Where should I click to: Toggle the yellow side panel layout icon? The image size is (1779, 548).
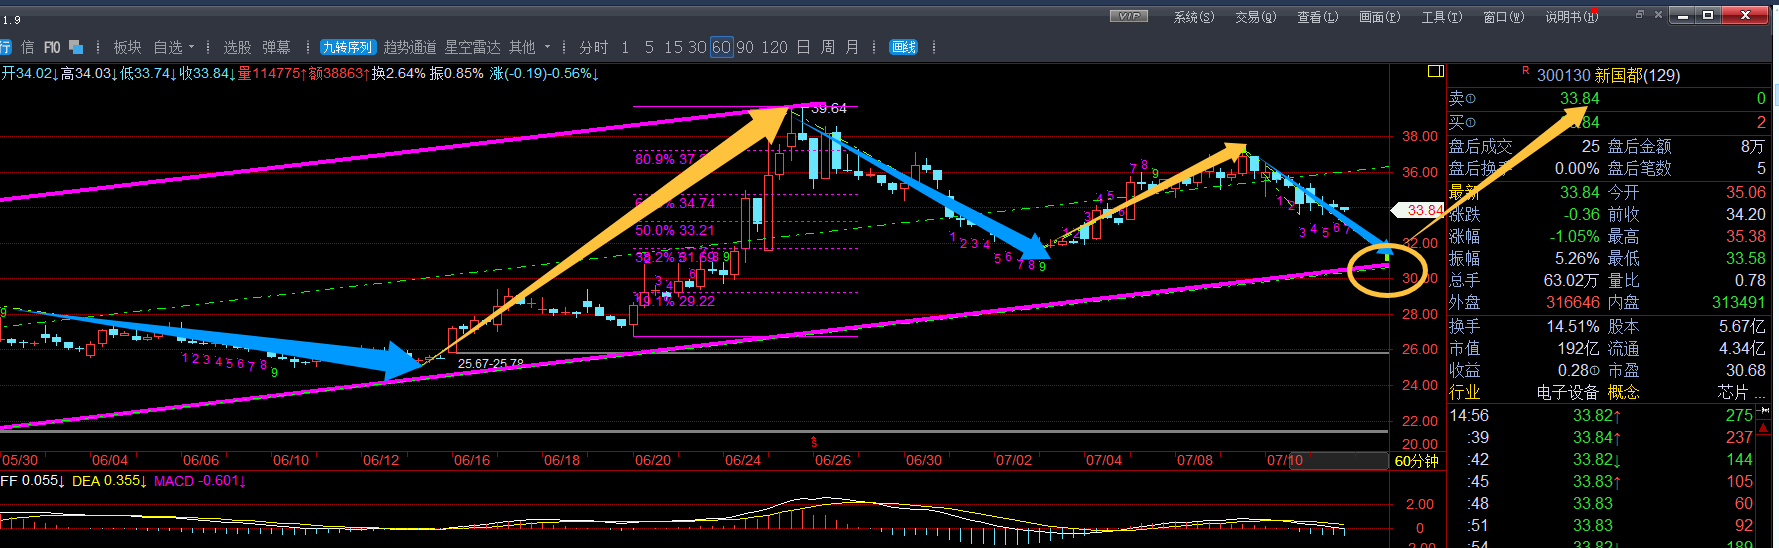click(x=1435, y=71)
